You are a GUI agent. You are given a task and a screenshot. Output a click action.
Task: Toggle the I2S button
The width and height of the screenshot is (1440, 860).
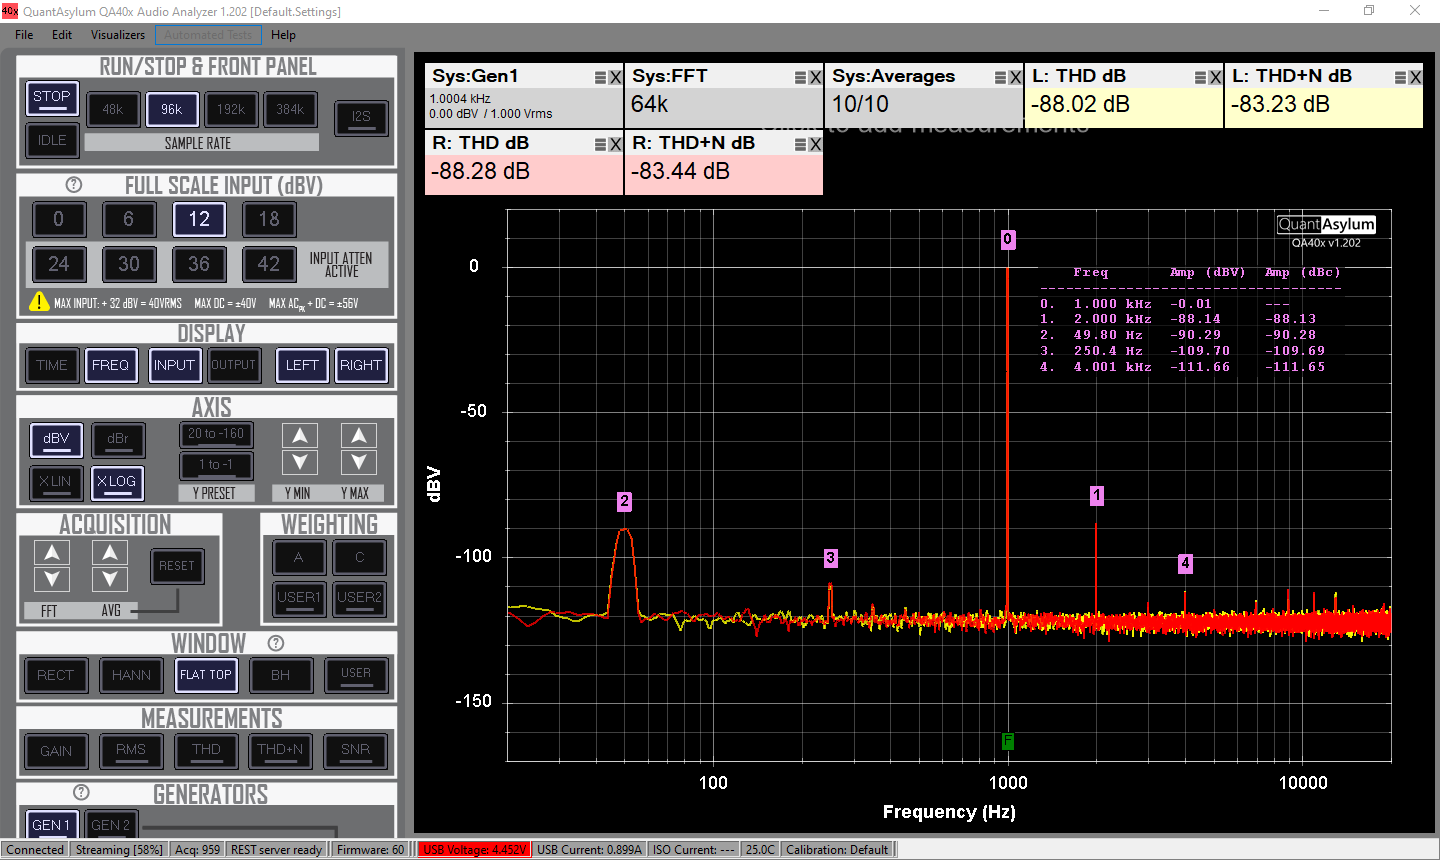[x=361, y=117]
